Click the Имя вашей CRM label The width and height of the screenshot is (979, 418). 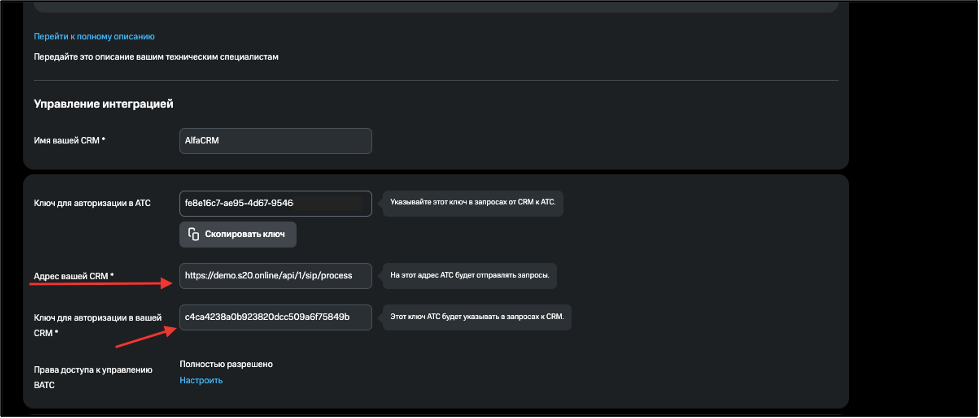[69, 141]
